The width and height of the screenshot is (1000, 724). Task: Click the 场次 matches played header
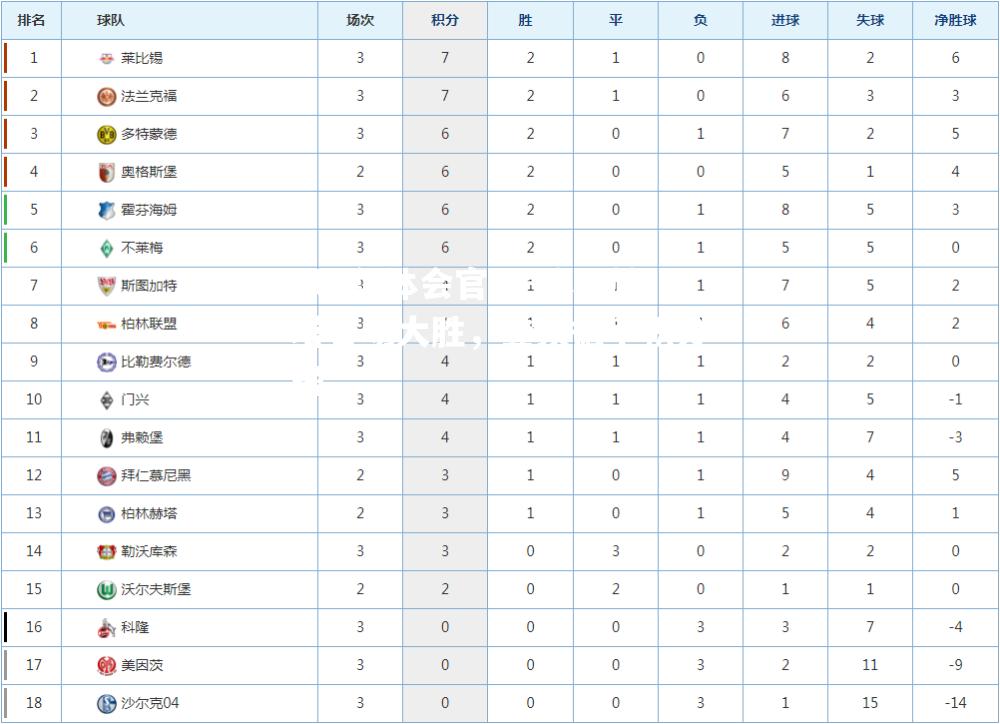360,20
